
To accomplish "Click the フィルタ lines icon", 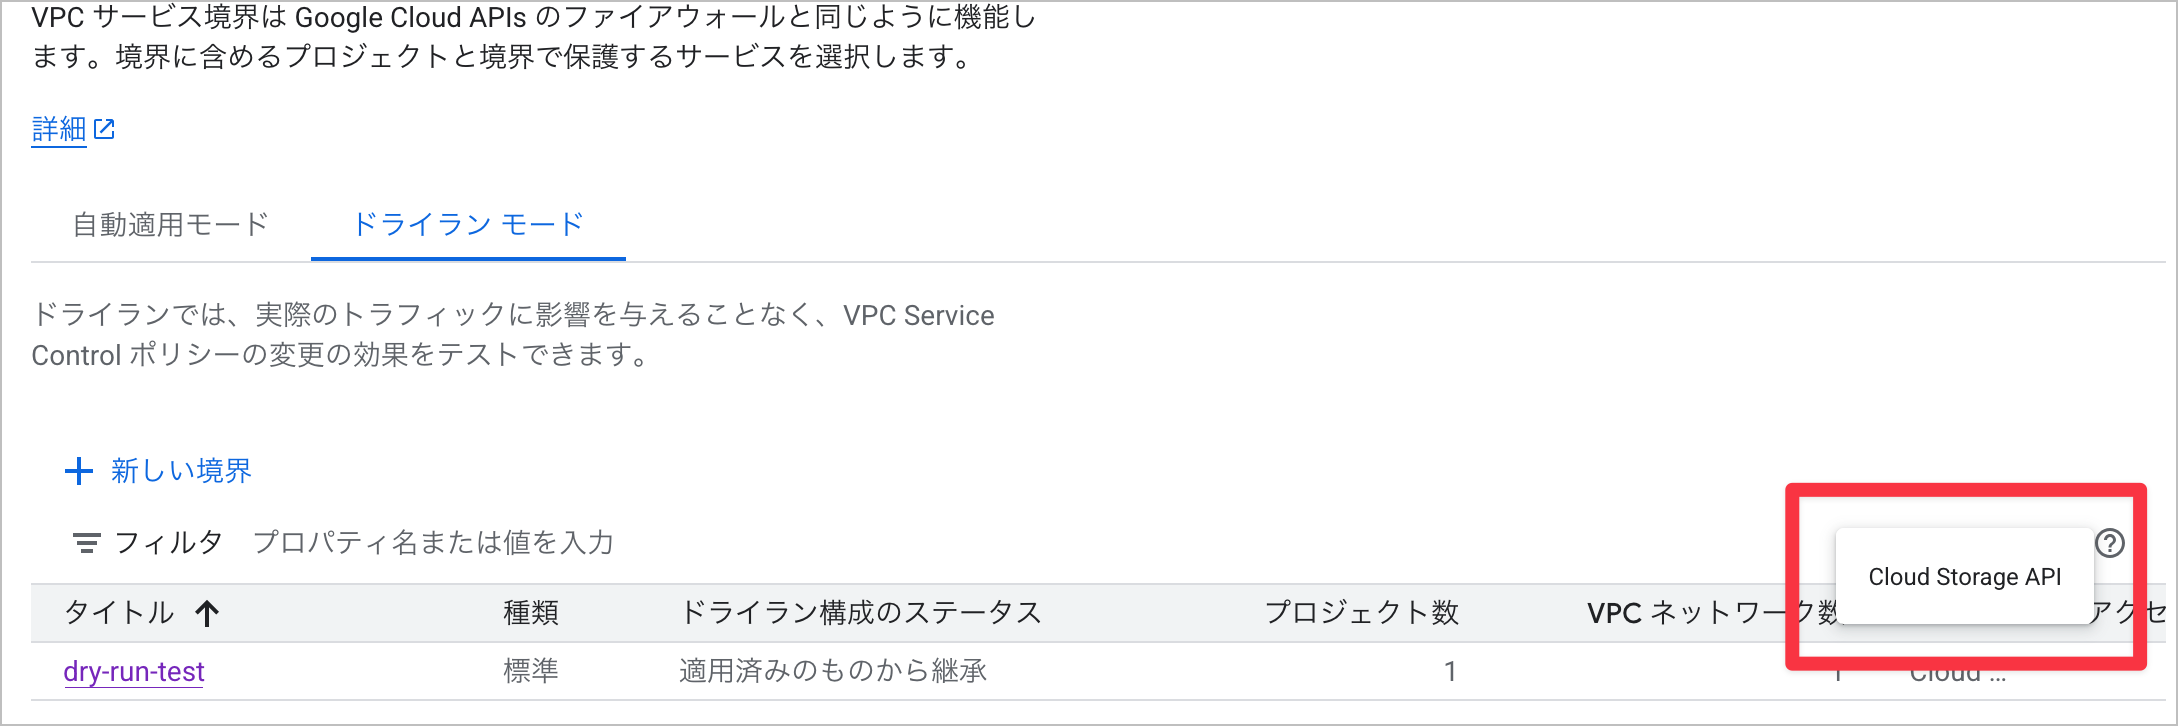I will [86, 543].
